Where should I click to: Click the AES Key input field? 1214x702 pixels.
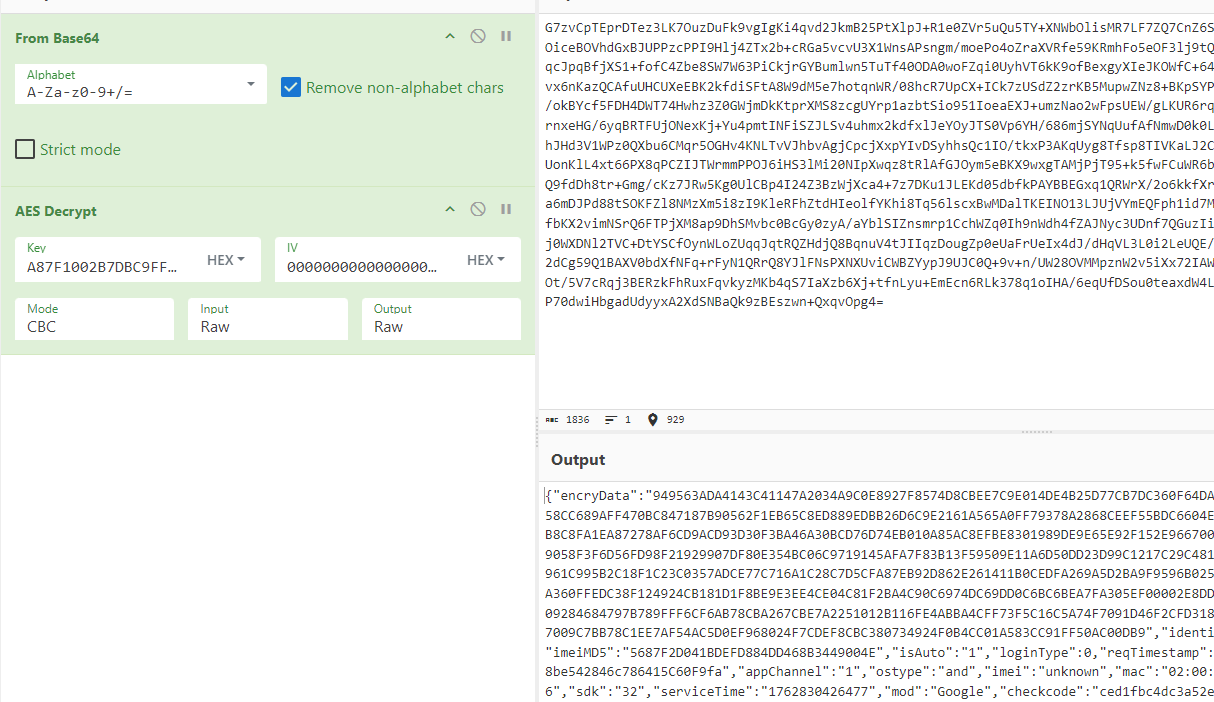(105, 267)
